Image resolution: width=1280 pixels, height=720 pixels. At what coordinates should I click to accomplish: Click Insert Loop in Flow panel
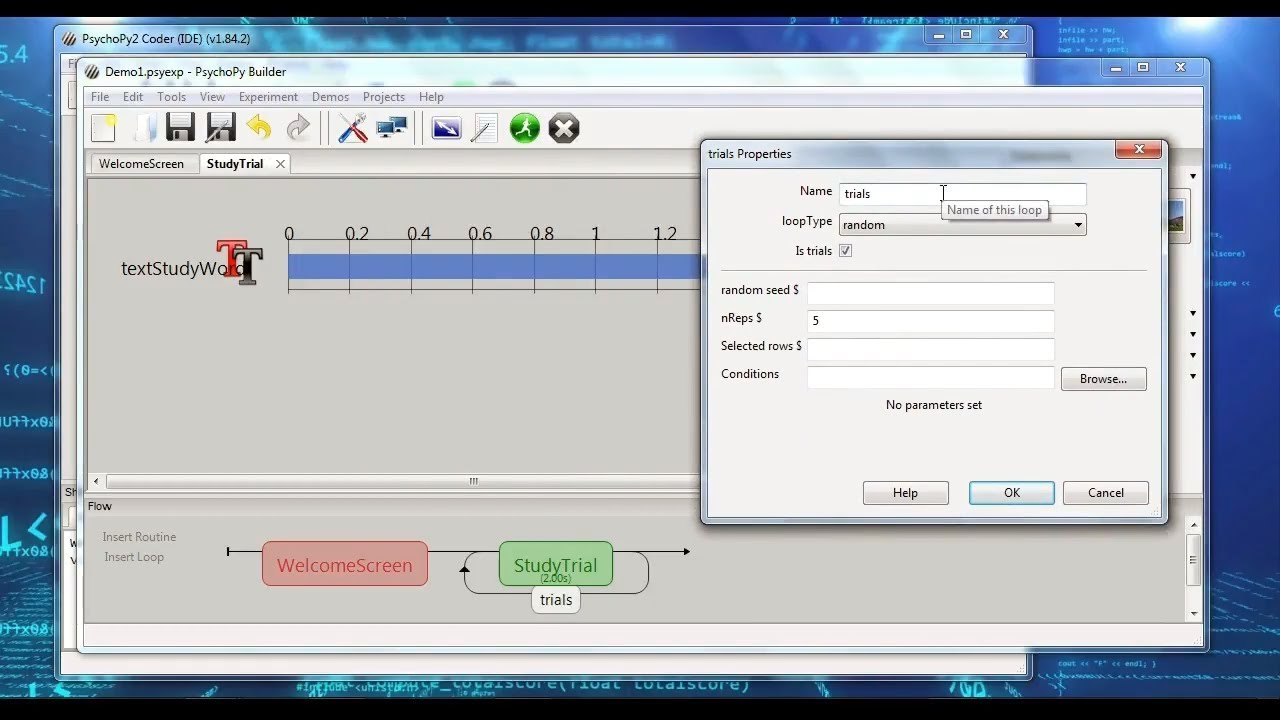(x=134, y=557)
